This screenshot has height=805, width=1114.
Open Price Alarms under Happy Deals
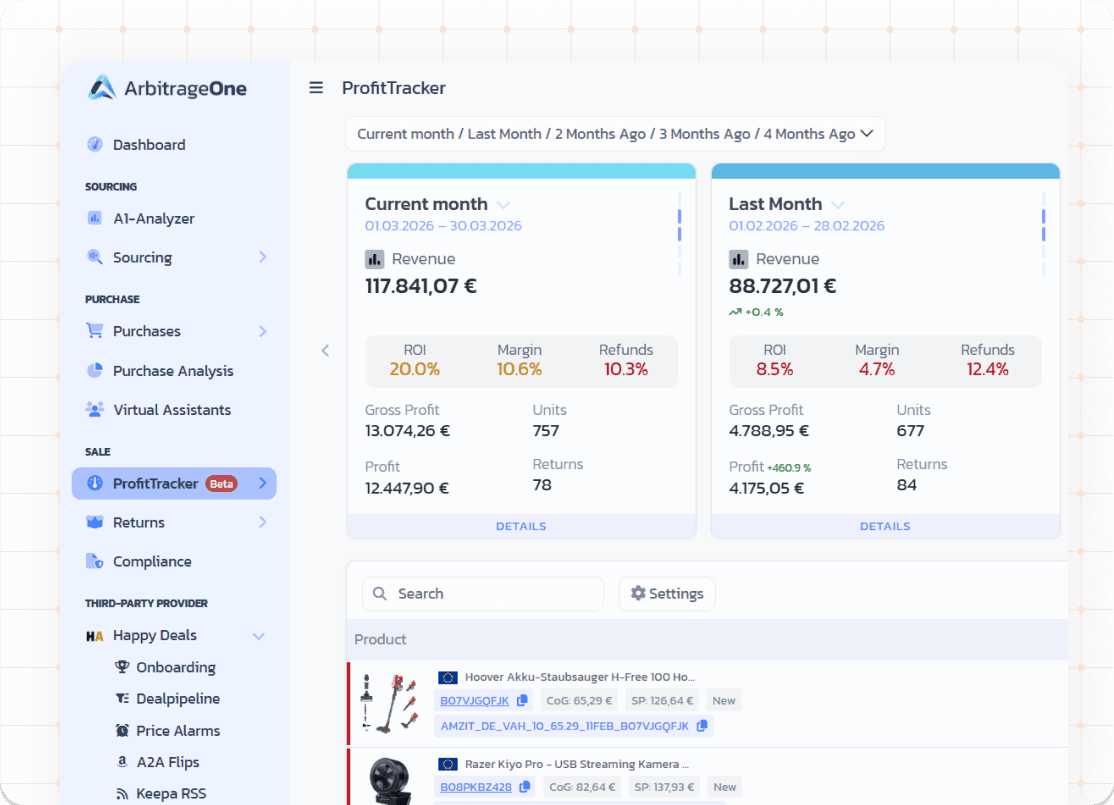[x=178, y=730]
